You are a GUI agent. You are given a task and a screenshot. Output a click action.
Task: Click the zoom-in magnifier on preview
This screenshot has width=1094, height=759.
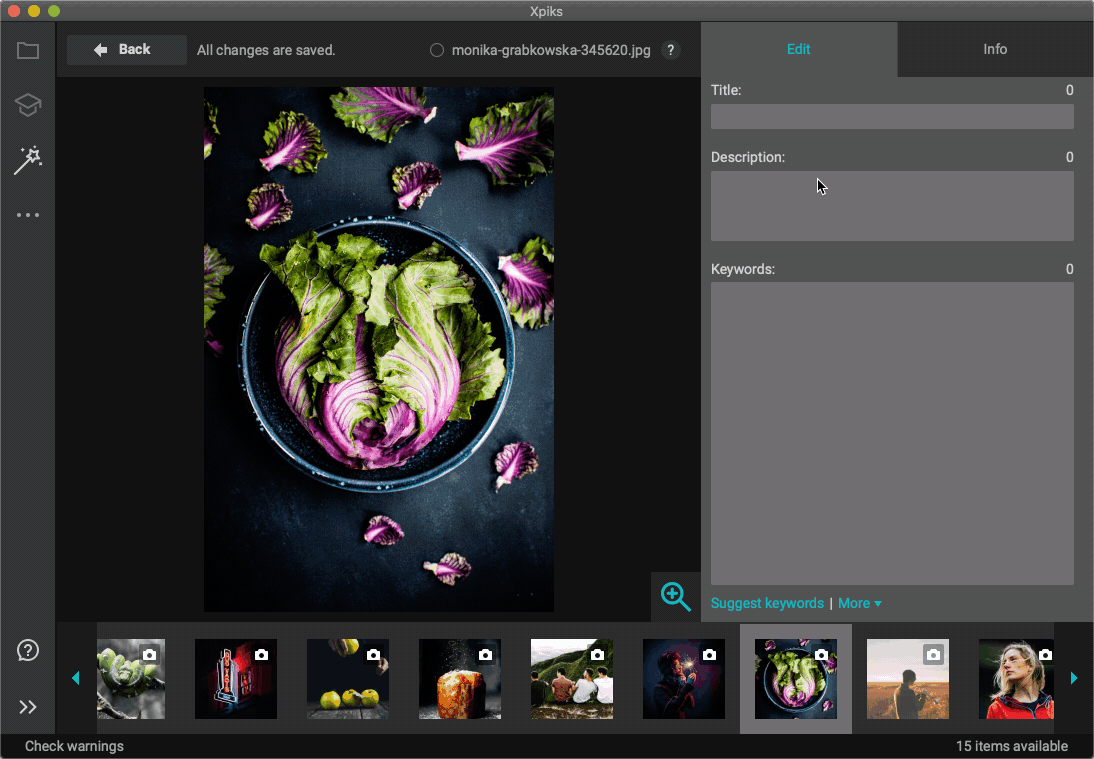tap(676, 597)
